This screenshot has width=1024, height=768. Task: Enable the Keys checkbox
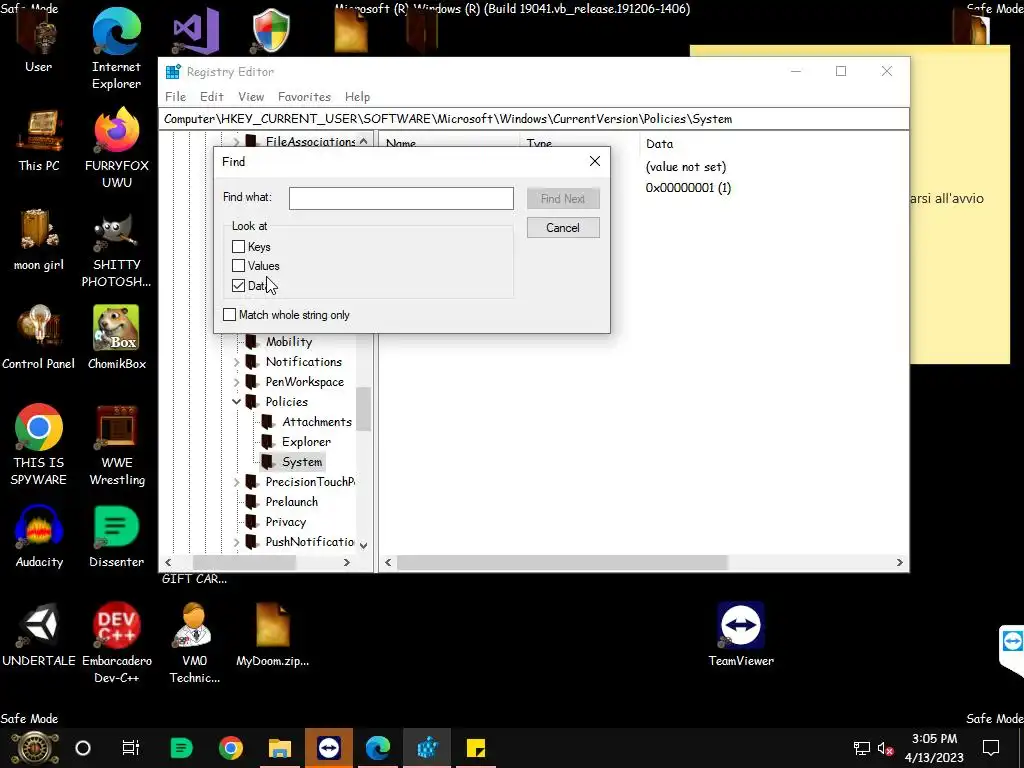click(238, 246)
